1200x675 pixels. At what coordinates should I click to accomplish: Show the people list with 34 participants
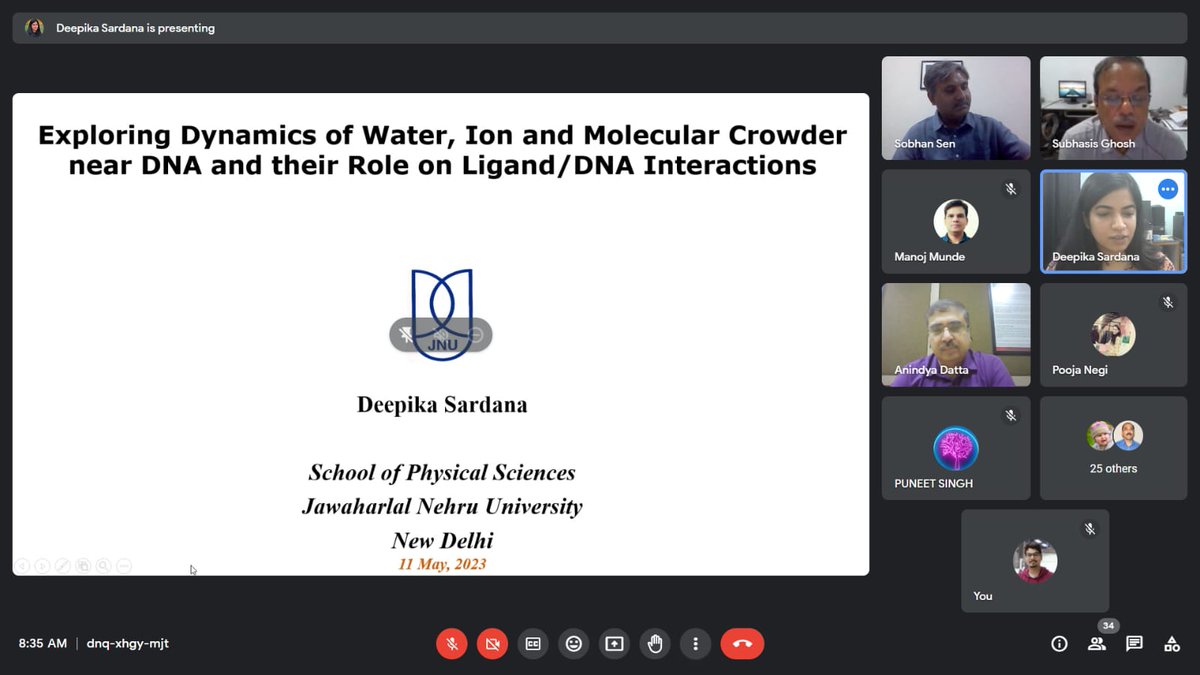[x=1097, y=644]
